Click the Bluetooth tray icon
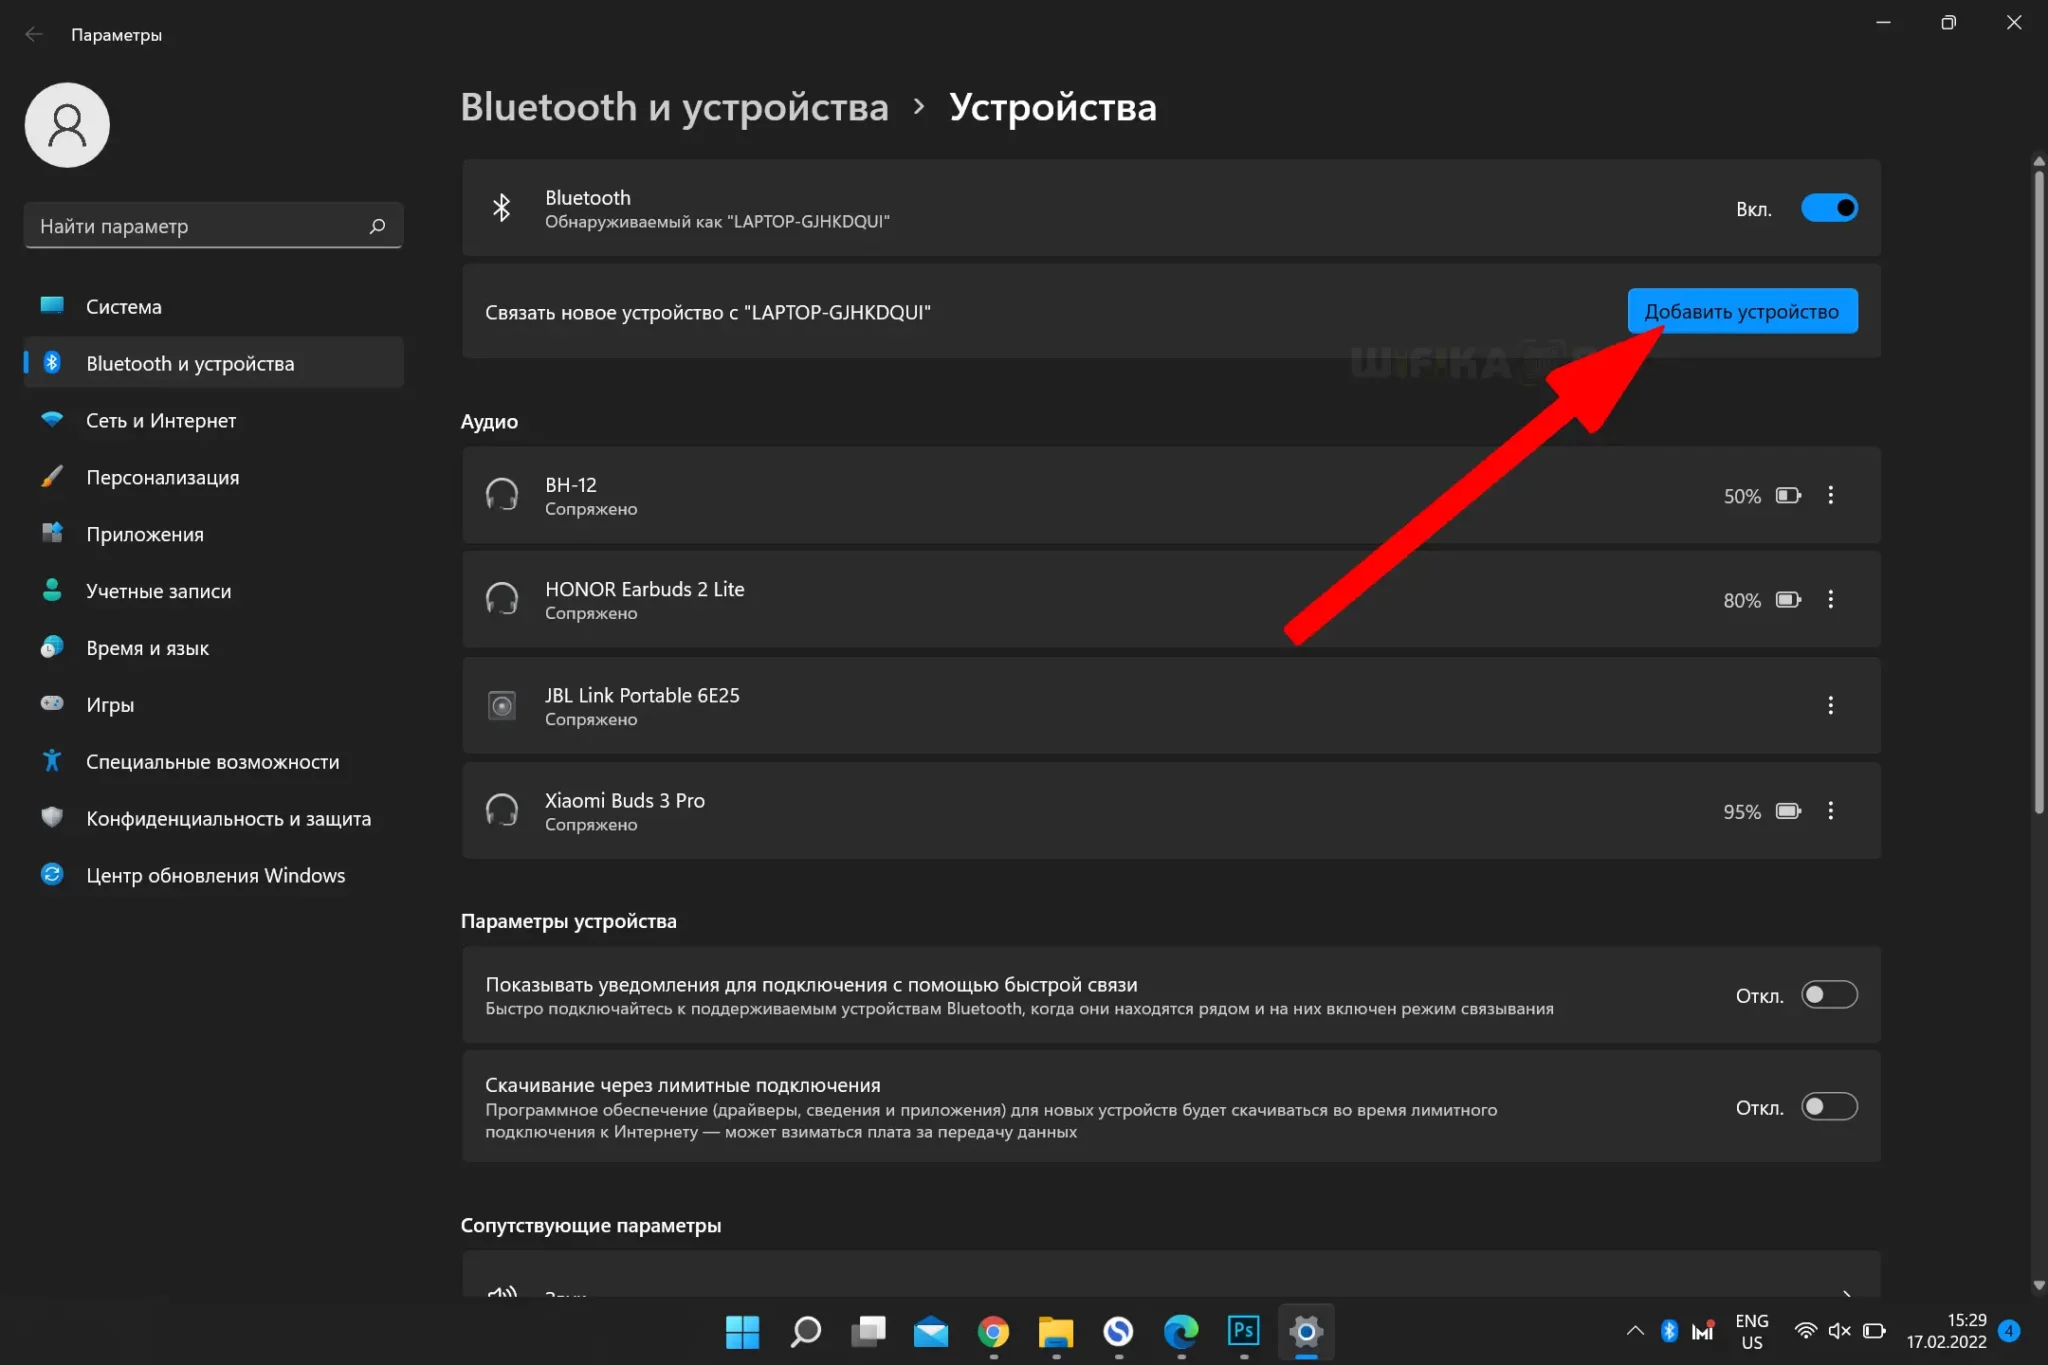Screen dimensions: 2048x1365 click(1669, 1331)
